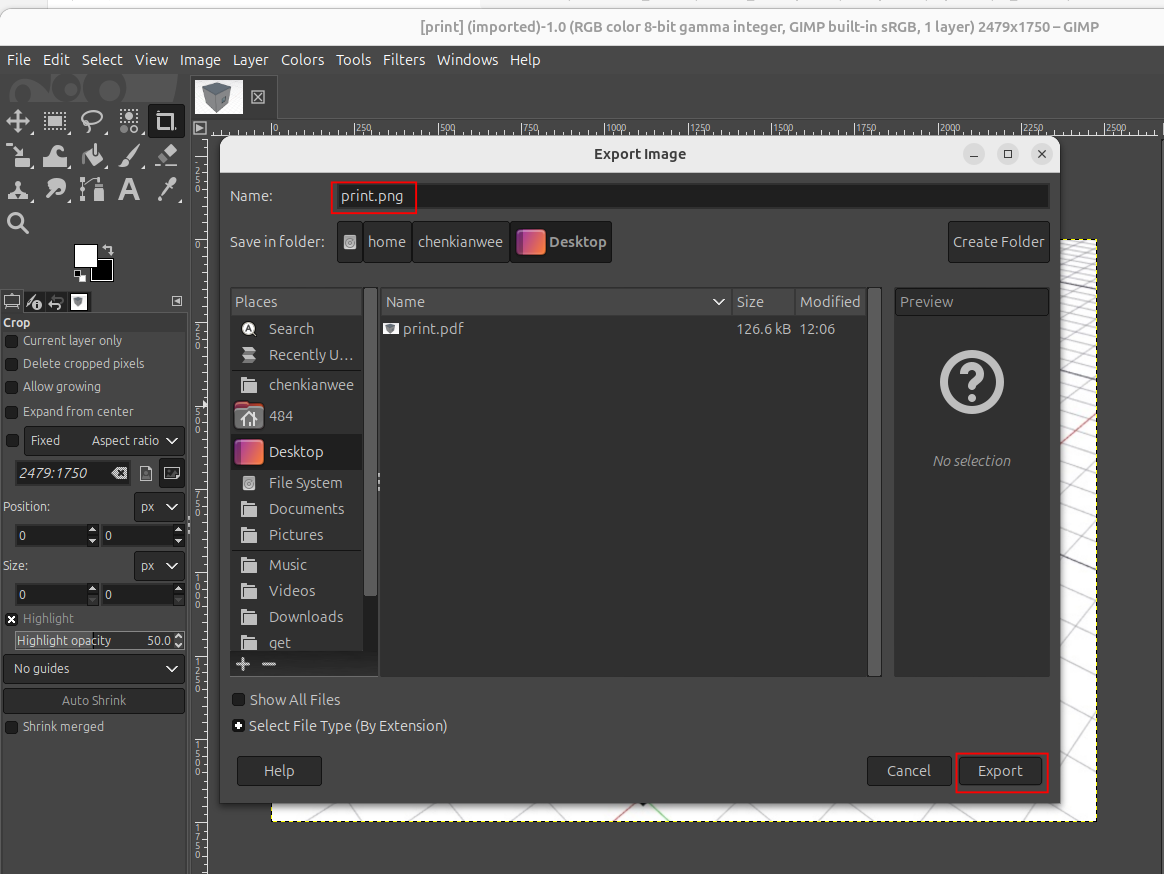
Task: Open the No guides dropdown
Action: [94, 669]
